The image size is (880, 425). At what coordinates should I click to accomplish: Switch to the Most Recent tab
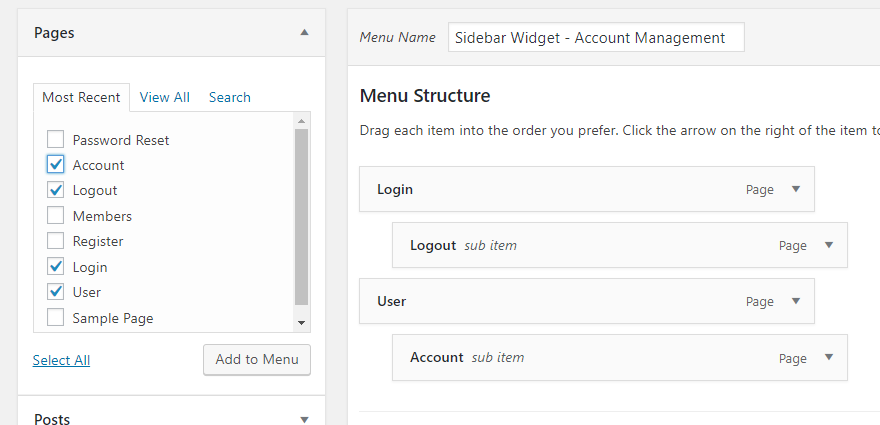click(x=81, y=97)
